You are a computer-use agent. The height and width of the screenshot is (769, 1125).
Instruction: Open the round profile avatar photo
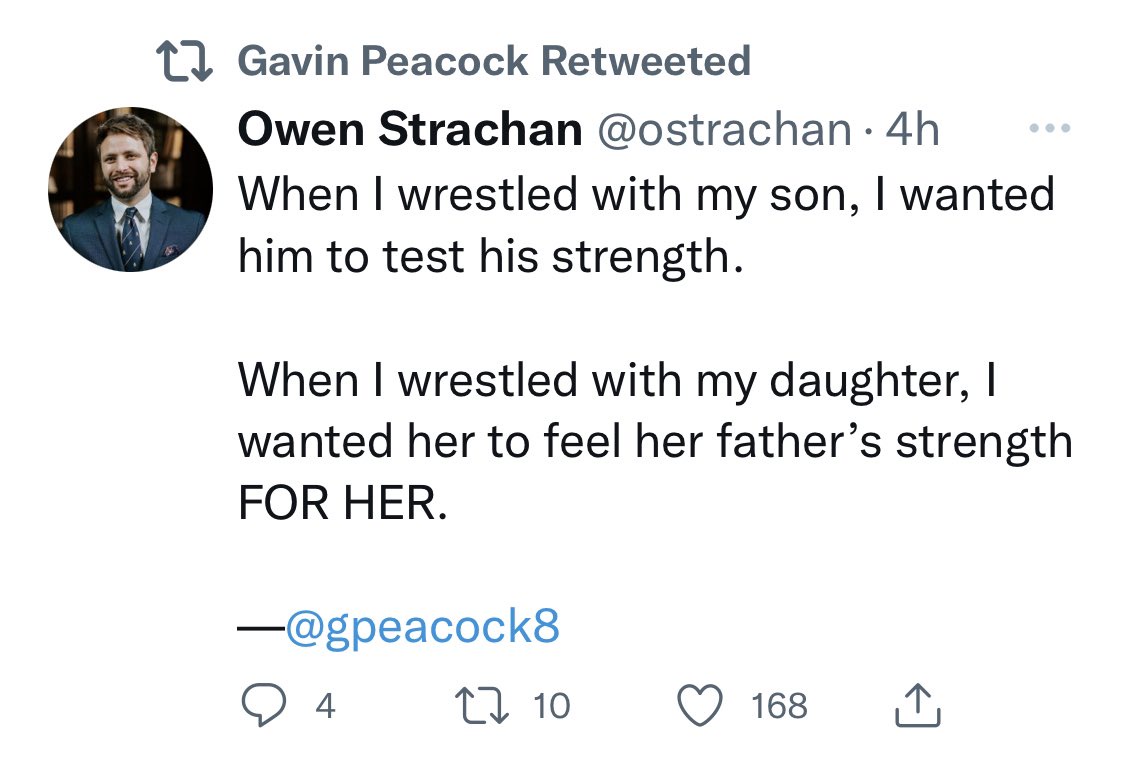[x=131, y=189]
